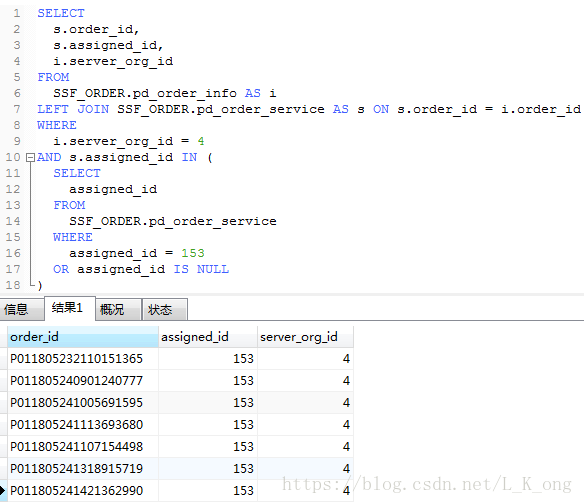The height and width of the screenshot is (504, 584).
Task: Click IS NULL on line 17
Action: [201, 270]
